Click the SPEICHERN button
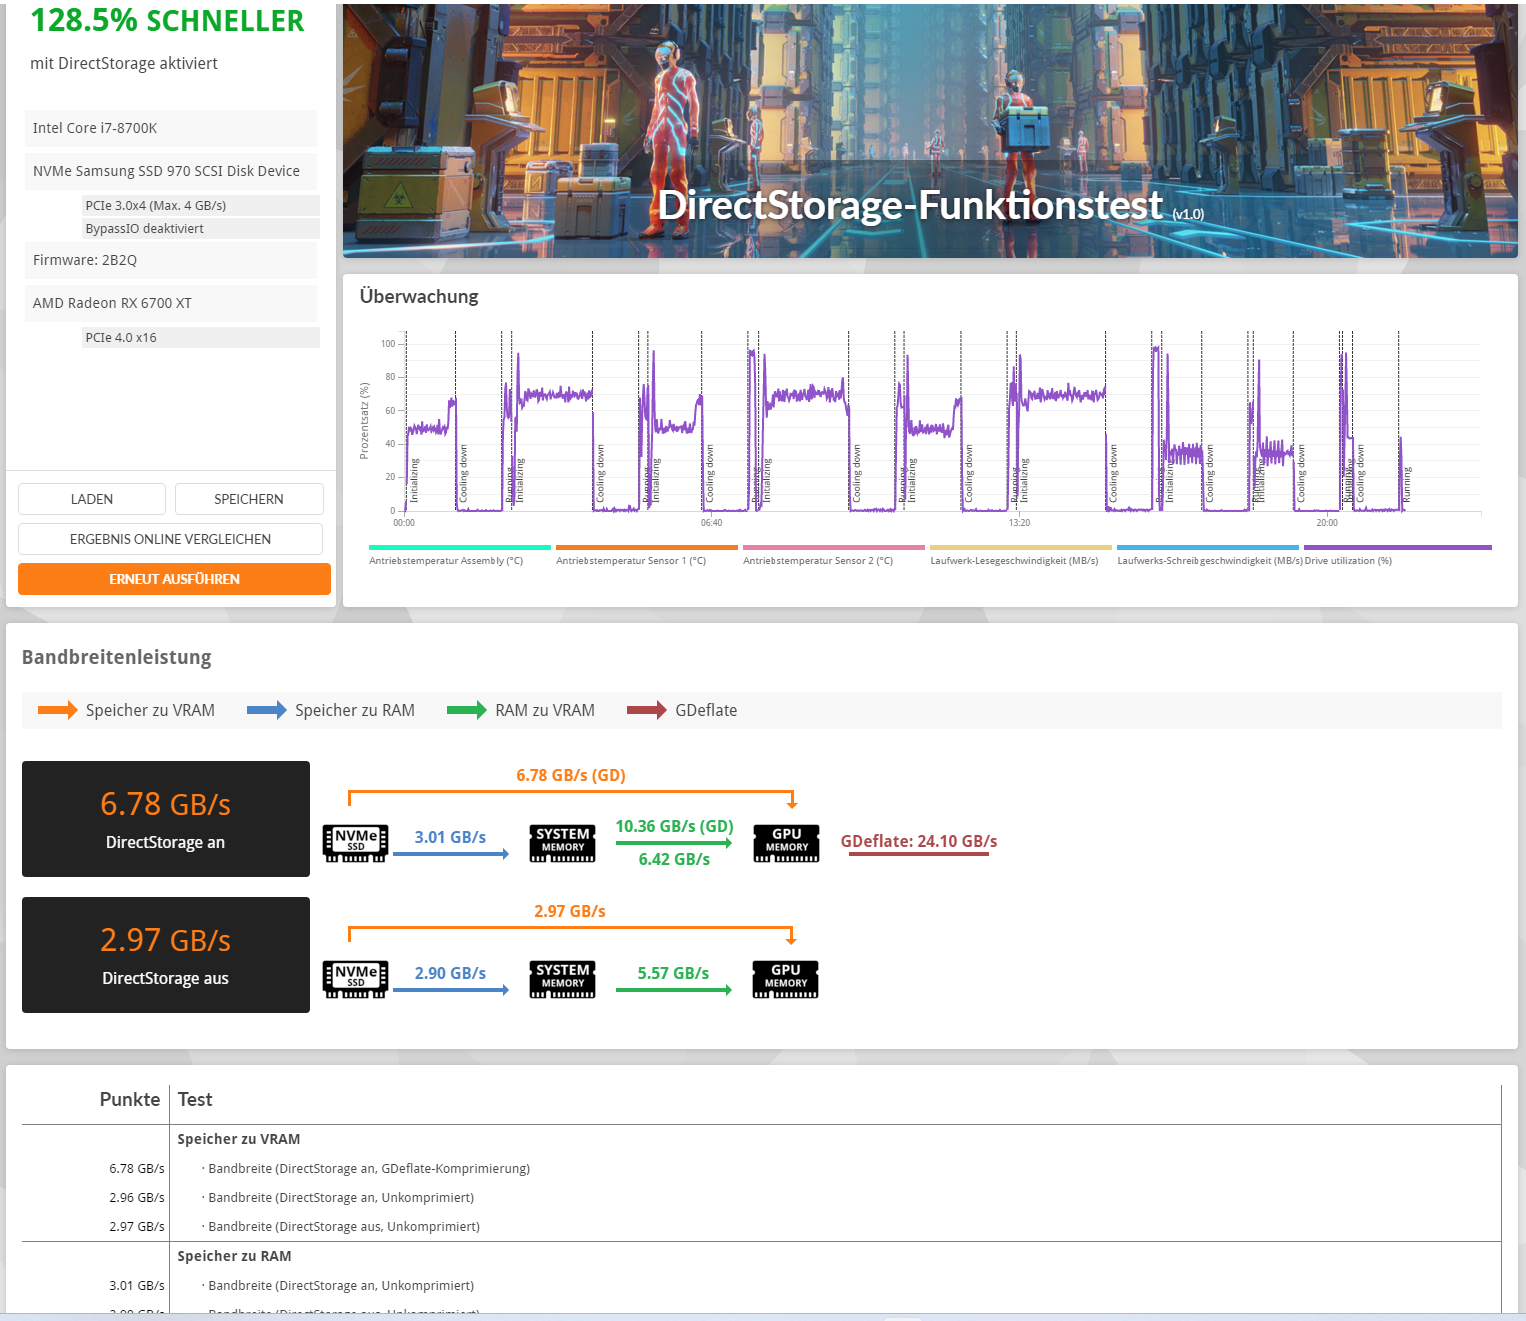Screen dimensions: 1526x1321 (249, 499)
